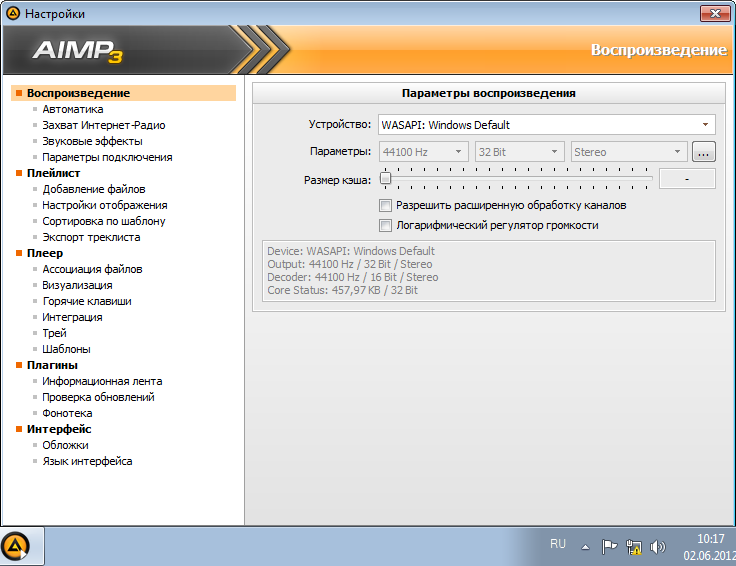Click the AIMP taskbar icon
Viewport: 736px width, 566px height.
15,546
